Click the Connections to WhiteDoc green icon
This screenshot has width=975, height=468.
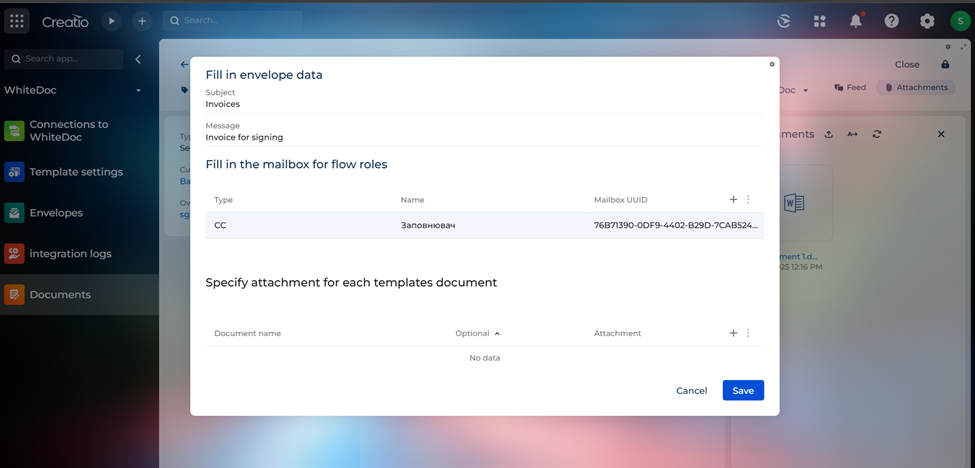click(14, 131)
